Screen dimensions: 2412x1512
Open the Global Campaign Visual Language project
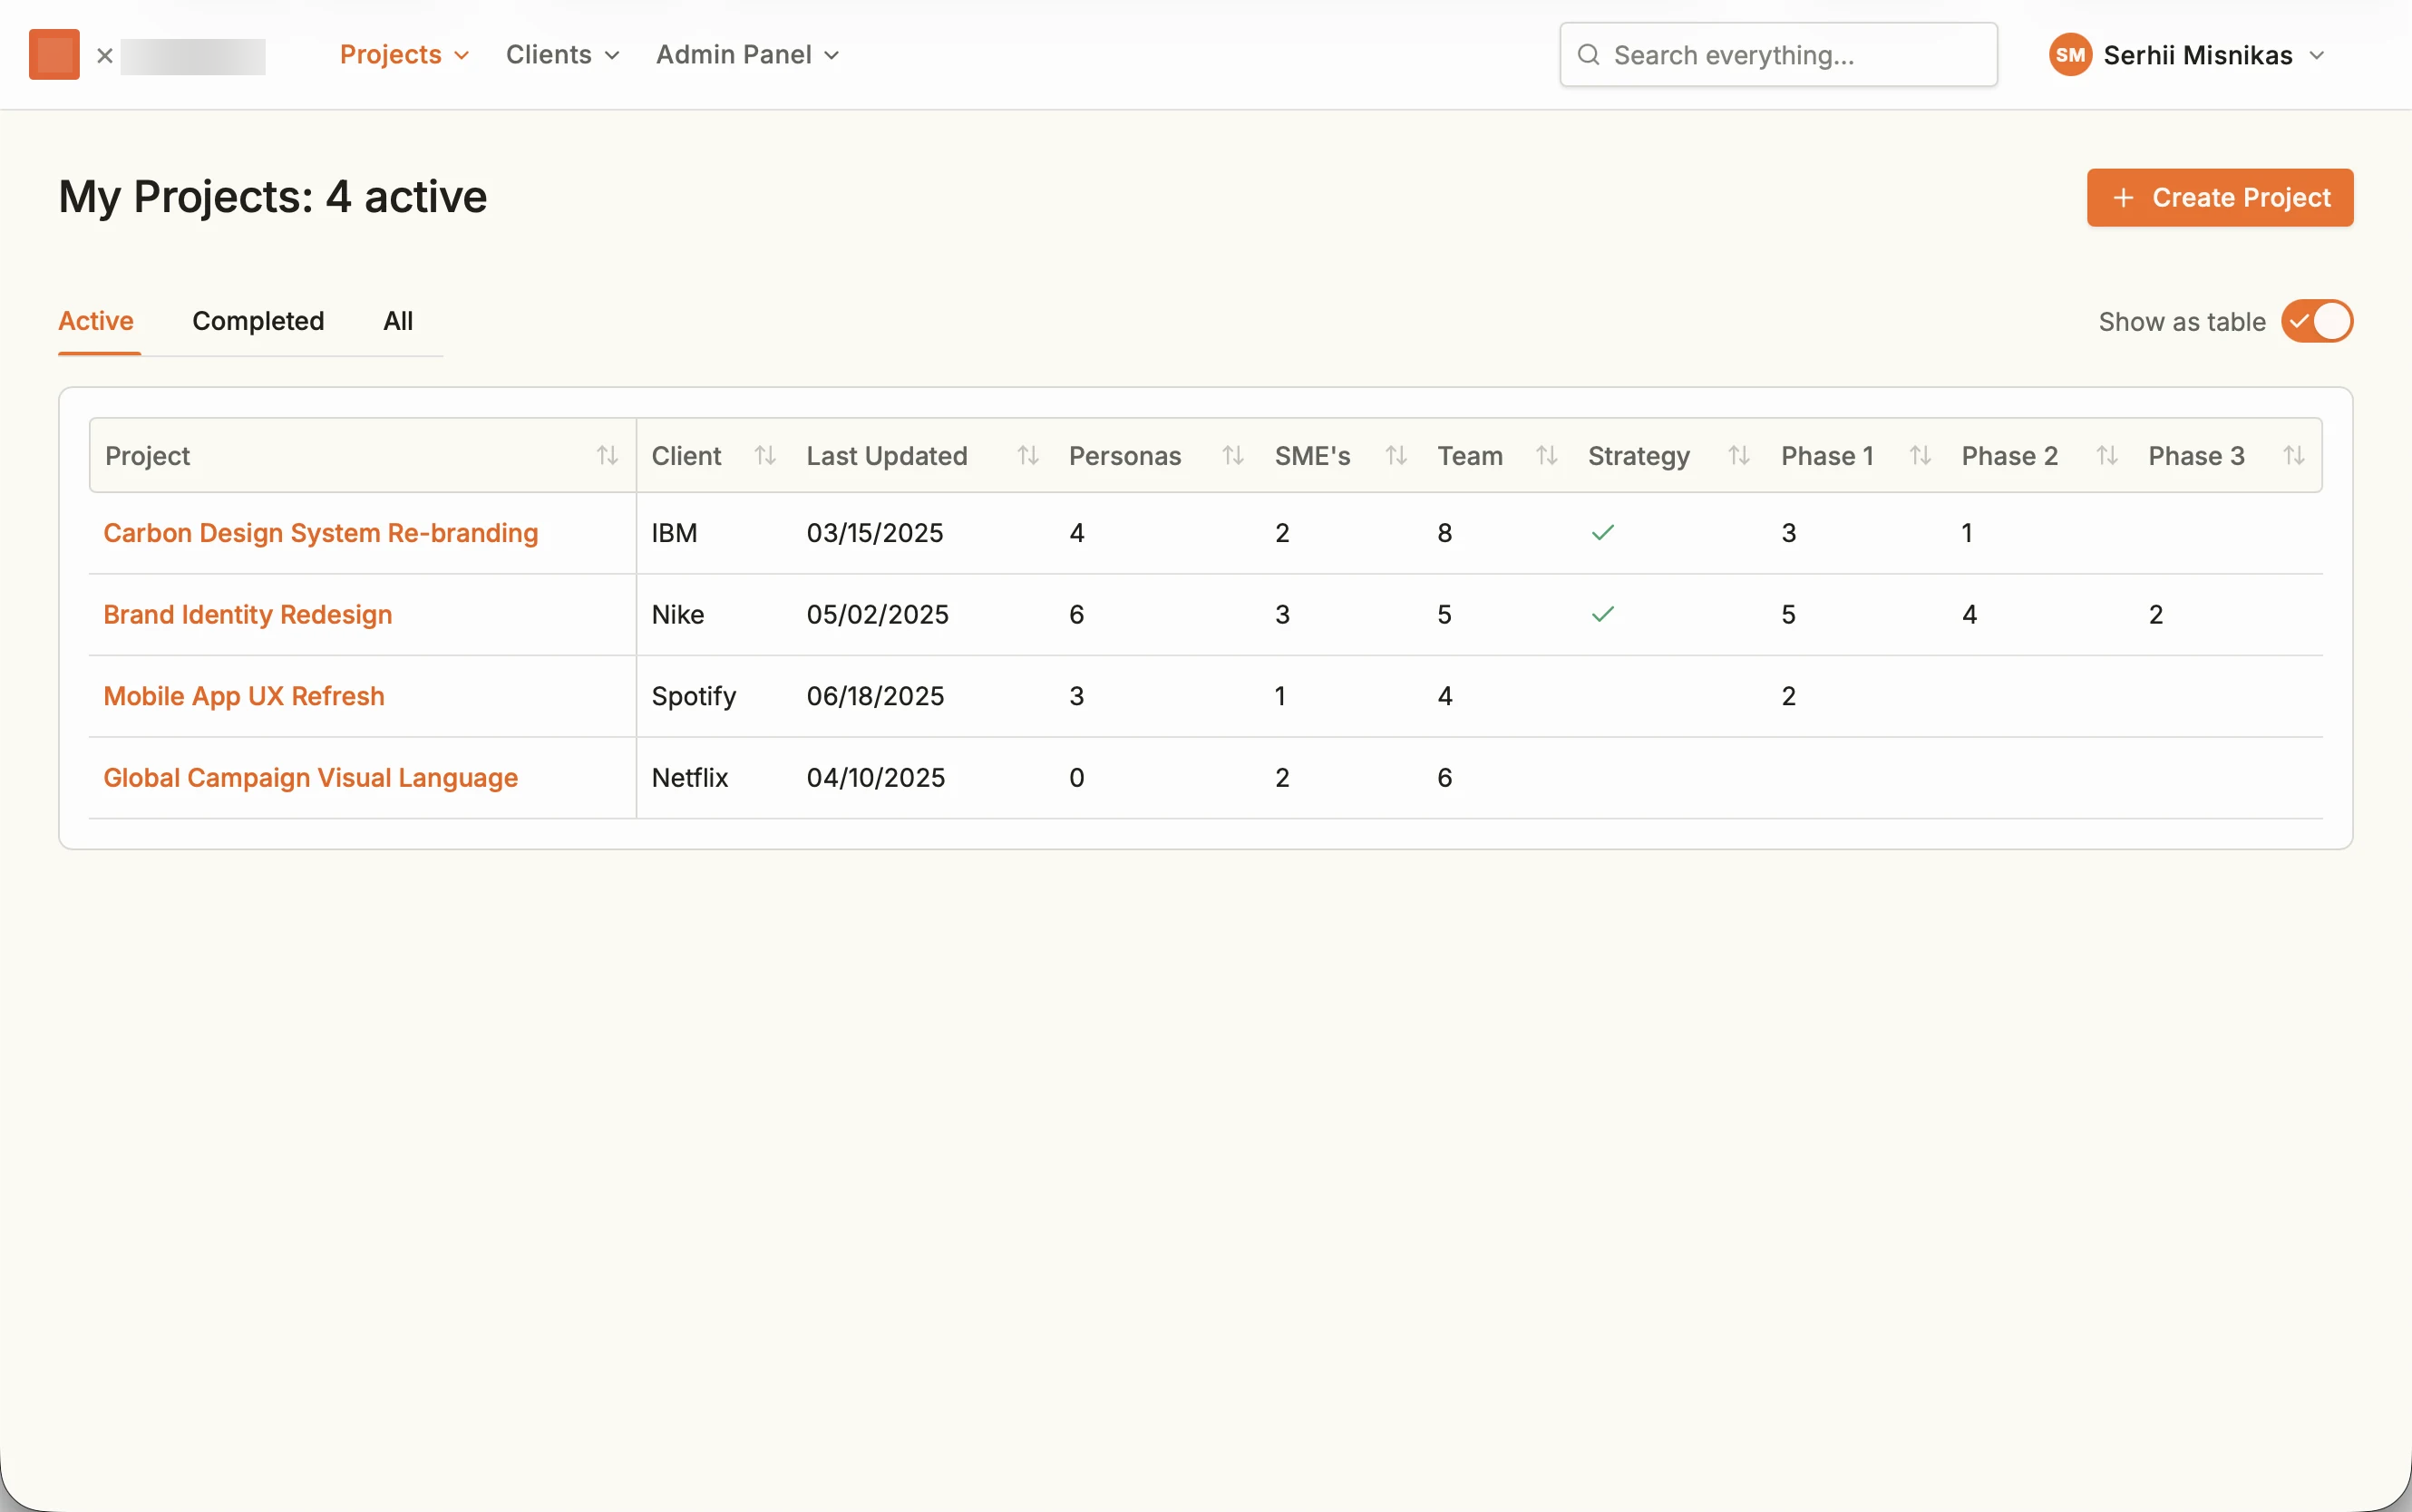(310, 778)
